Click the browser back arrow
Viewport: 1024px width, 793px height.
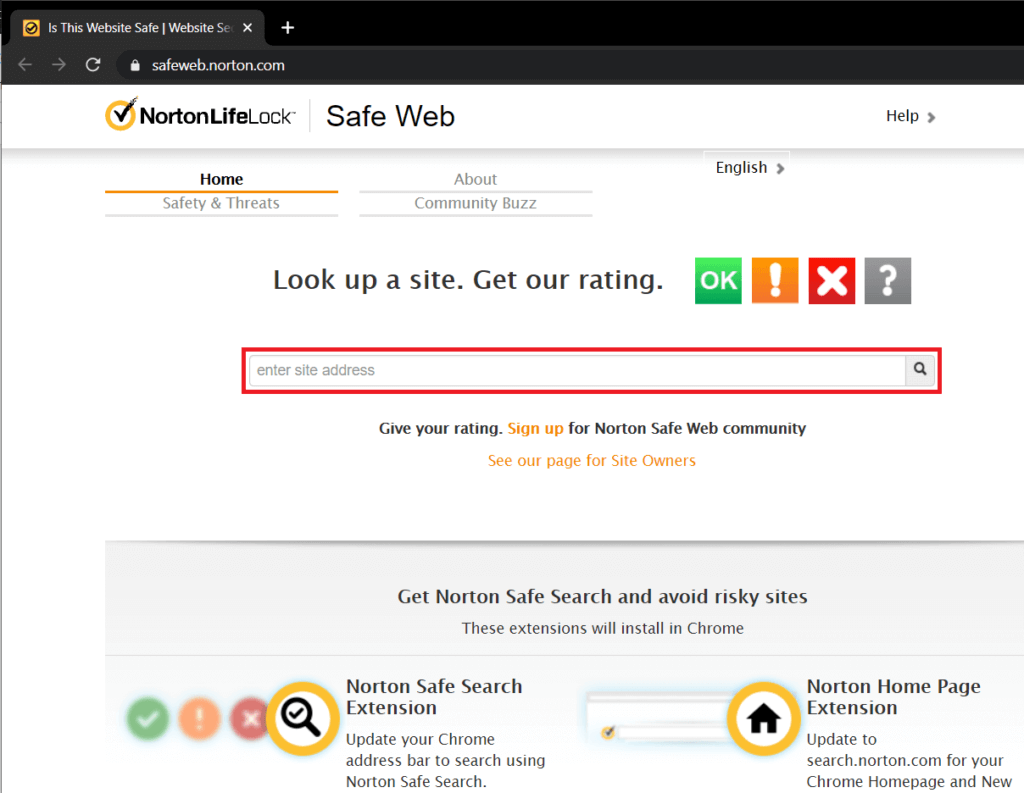click(25, 65)
